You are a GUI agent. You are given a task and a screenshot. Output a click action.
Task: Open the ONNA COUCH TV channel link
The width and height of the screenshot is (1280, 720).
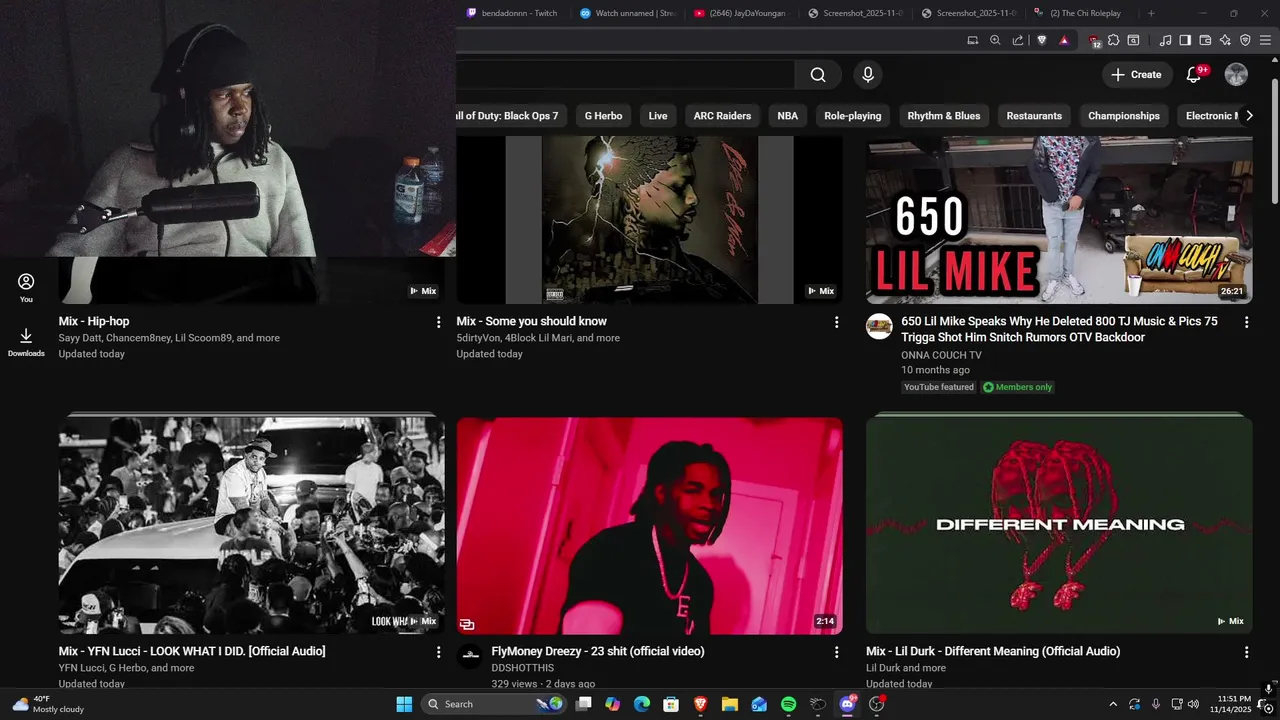pos(941,355)
